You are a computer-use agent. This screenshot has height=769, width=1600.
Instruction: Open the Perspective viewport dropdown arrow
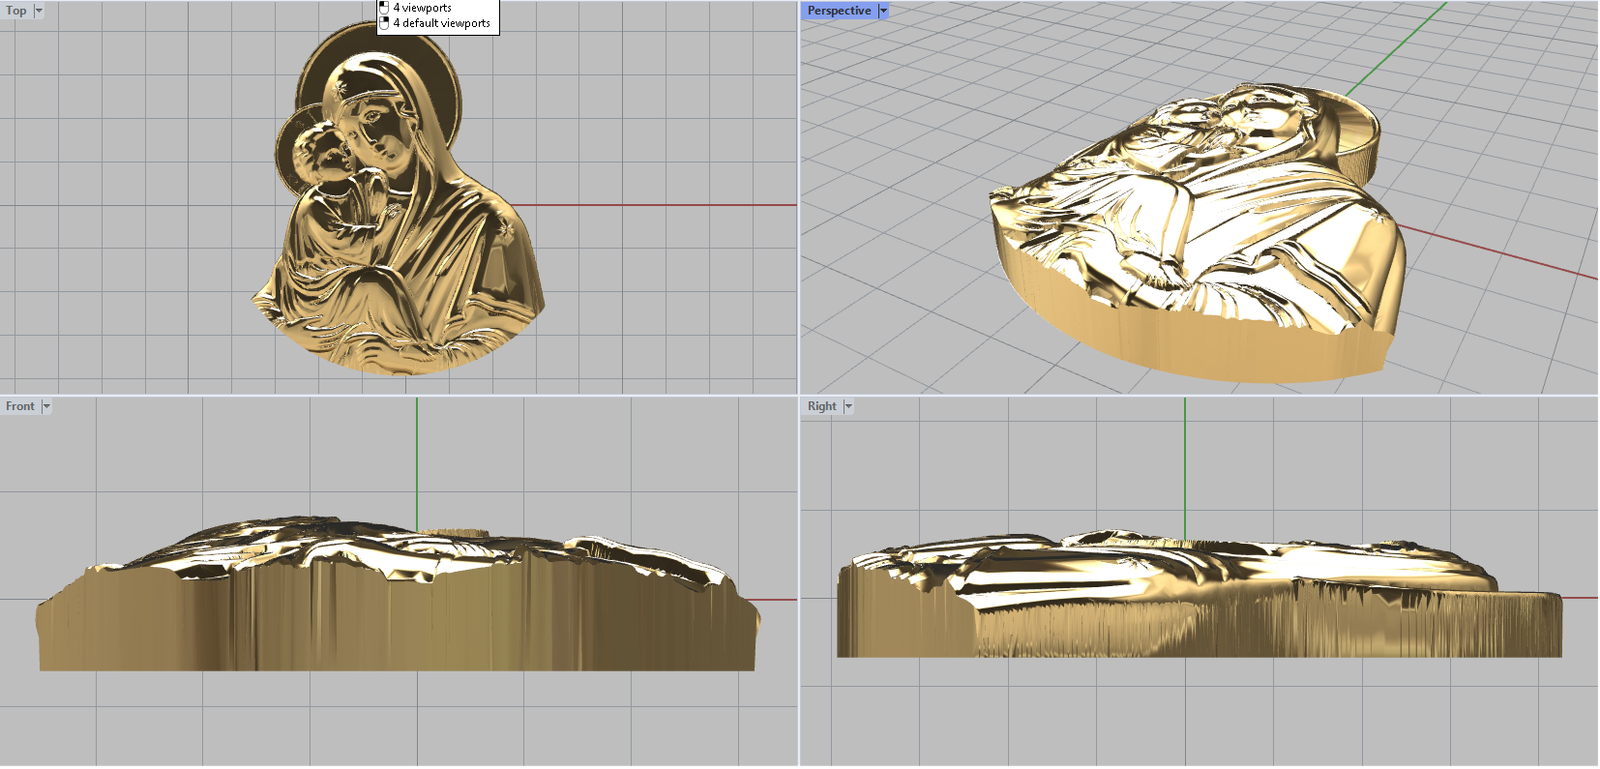coord(883,11)
